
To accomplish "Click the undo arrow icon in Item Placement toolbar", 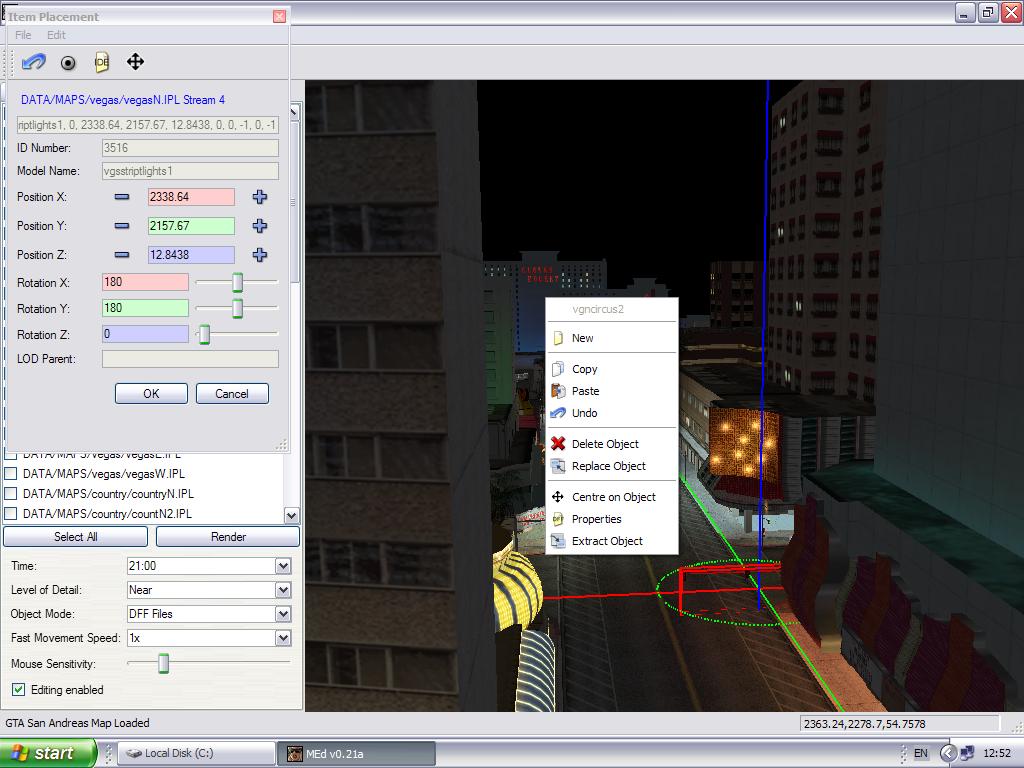I will [x=33, y=62].
